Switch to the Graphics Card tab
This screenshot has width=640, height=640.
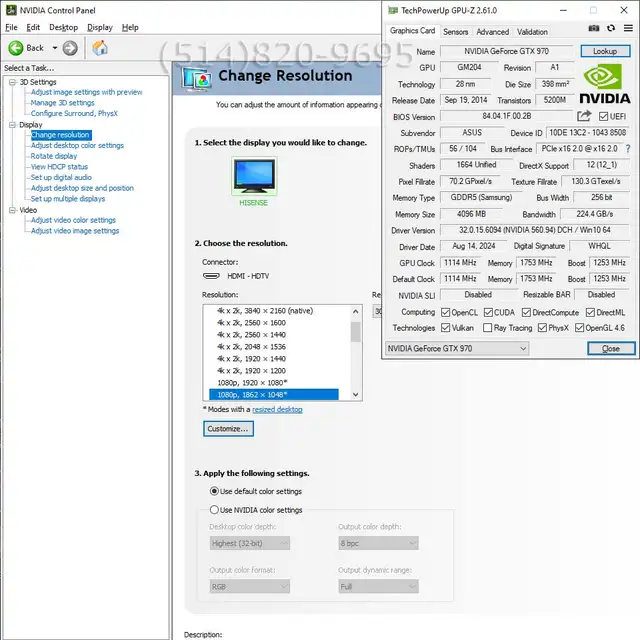pyautogui.click(x=412, y=31)
